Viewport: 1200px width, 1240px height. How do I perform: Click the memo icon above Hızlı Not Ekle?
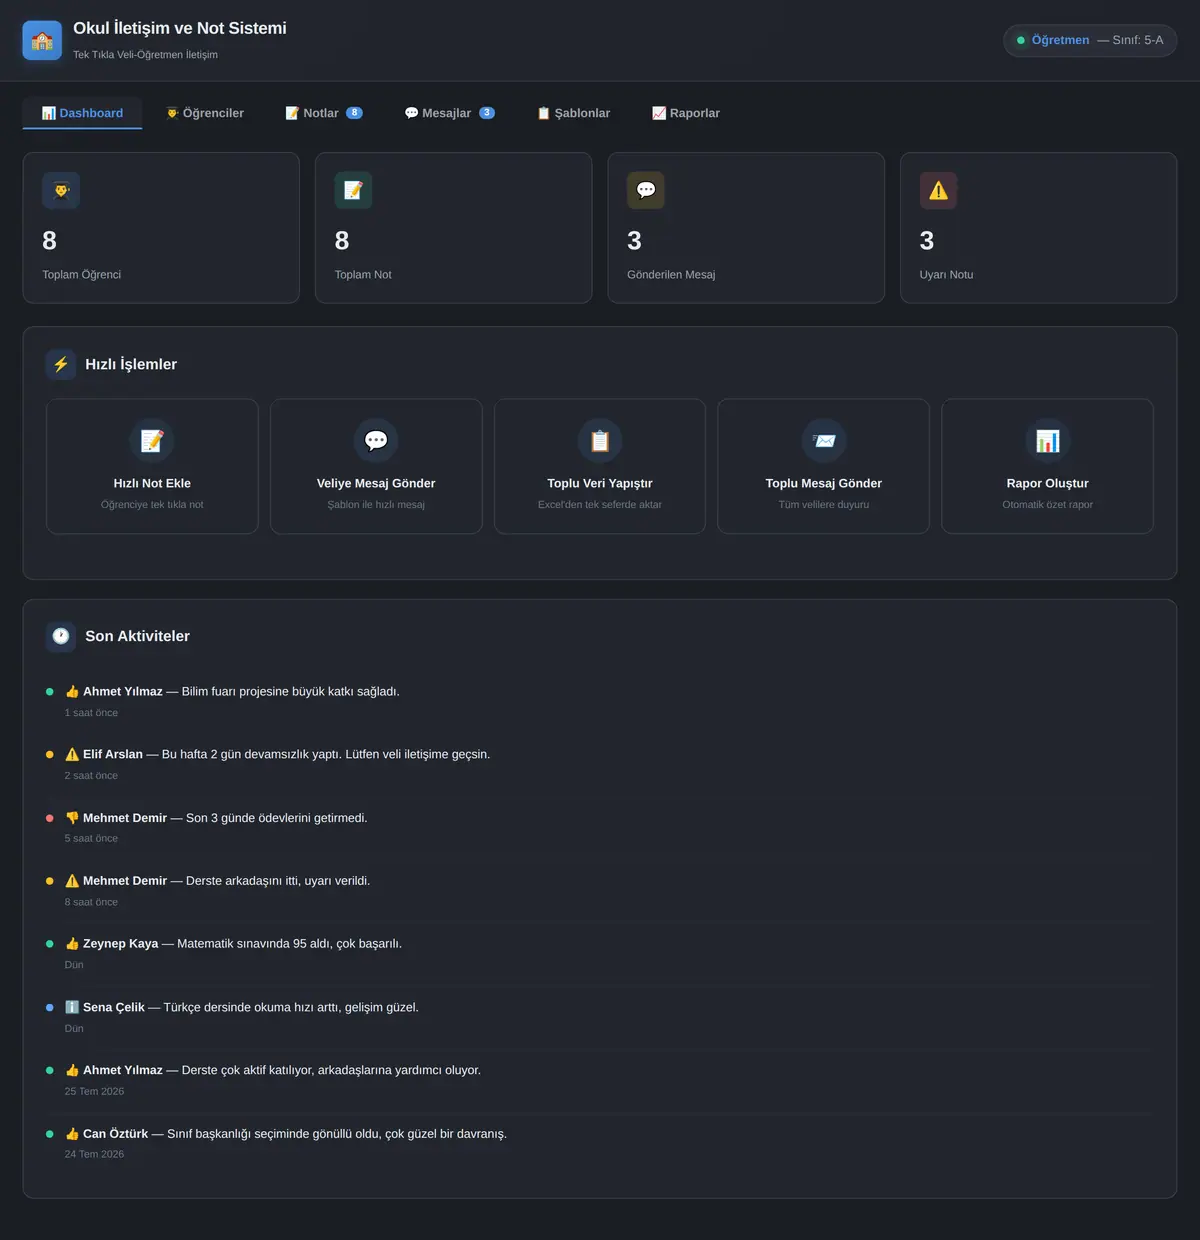152,440
